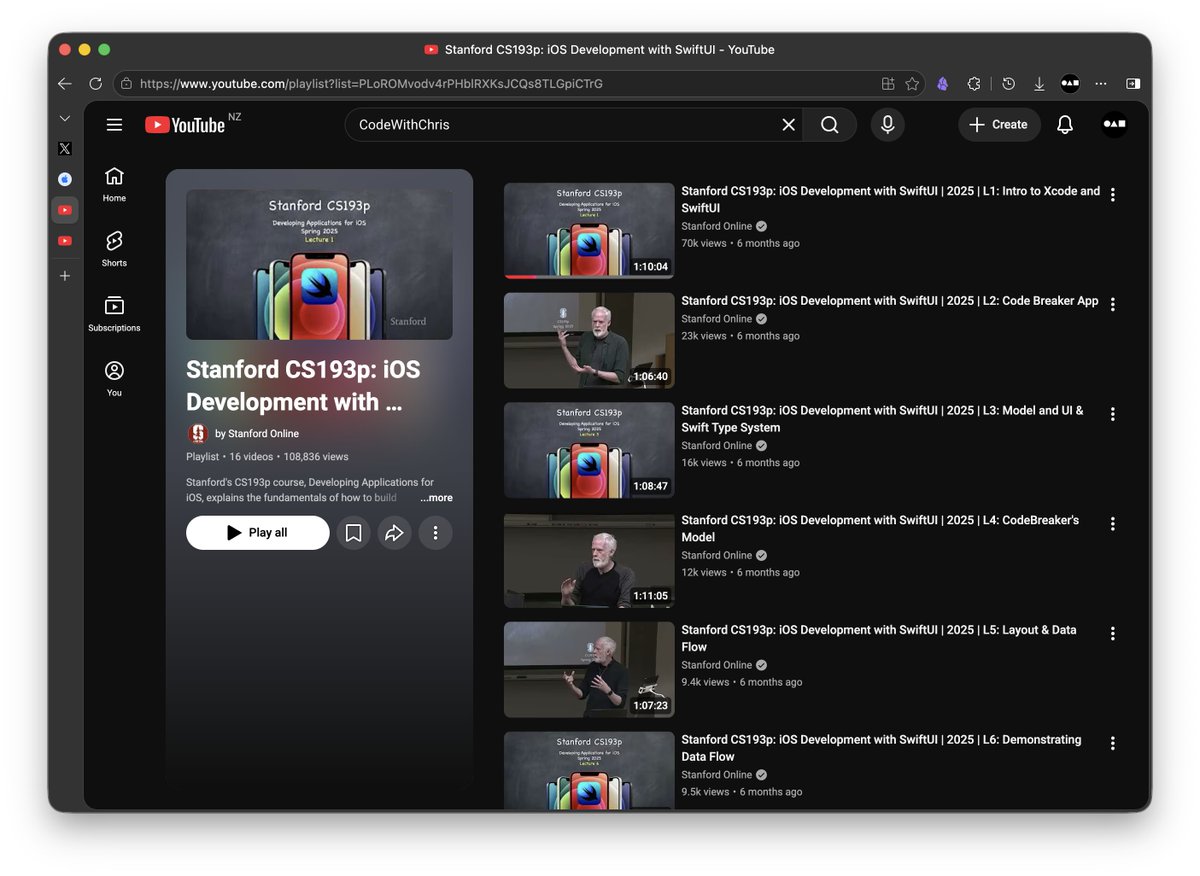Click '23k views • 6 months ago' text
Image resolution: width=1200 pixels, height=876 pixels.
[741, 336]
